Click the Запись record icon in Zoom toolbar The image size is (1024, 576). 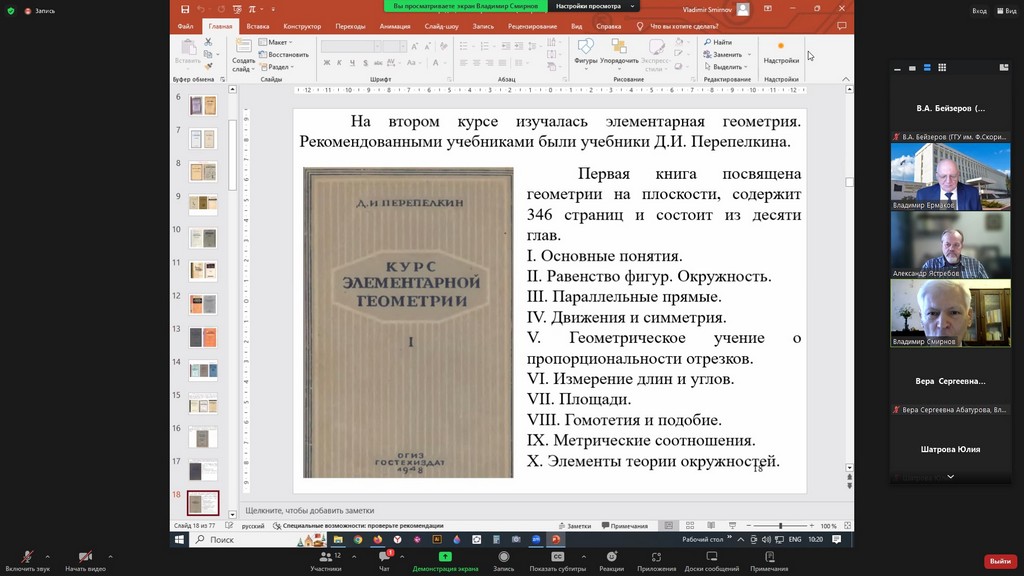tap(503, 559)
